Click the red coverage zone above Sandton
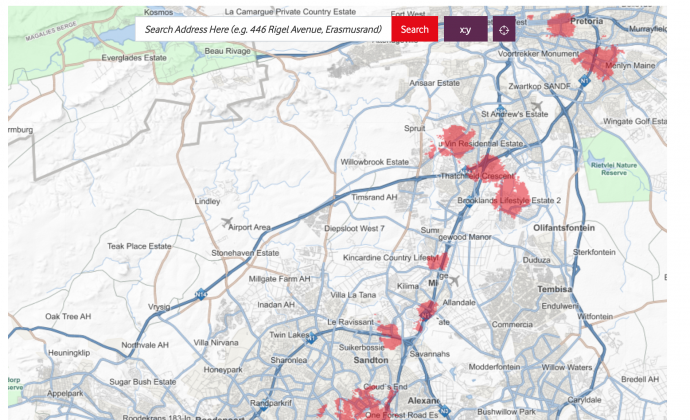 pos(388,335)
